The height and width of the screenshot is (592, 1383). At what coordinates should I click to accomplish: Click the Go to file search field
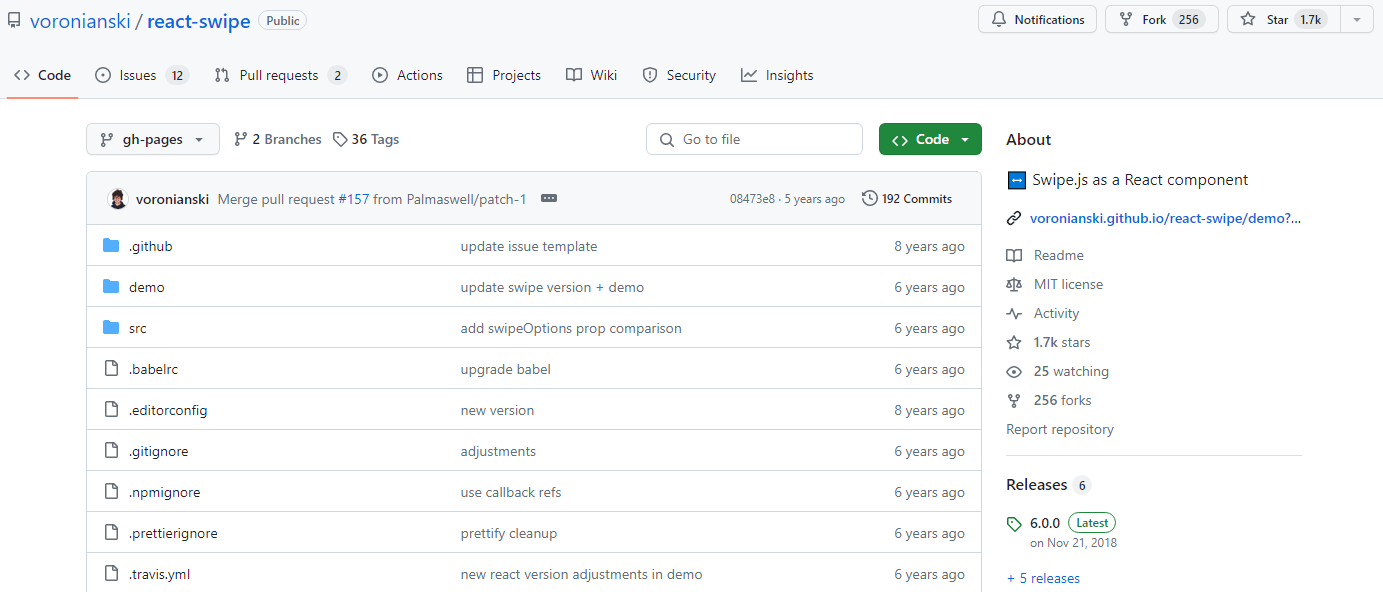coord(754,139)
